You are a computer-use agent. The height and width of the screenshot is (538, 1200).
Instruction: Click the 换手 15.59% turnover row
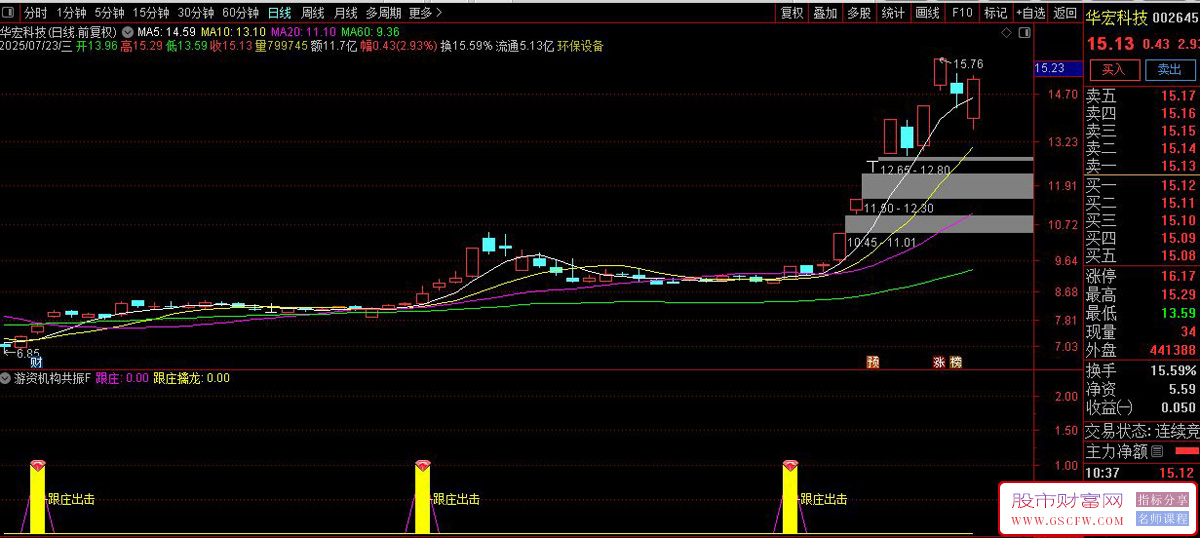click(1142, 371)
